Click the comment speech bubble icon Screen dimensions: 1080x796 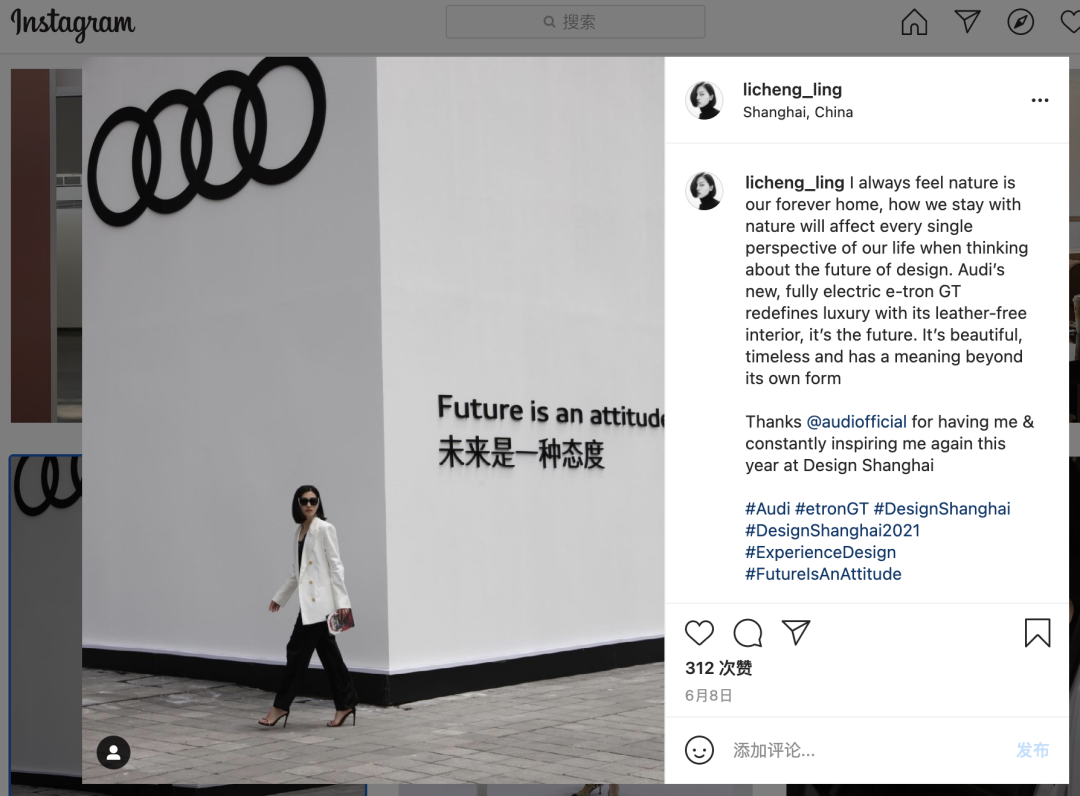point(747,633)
